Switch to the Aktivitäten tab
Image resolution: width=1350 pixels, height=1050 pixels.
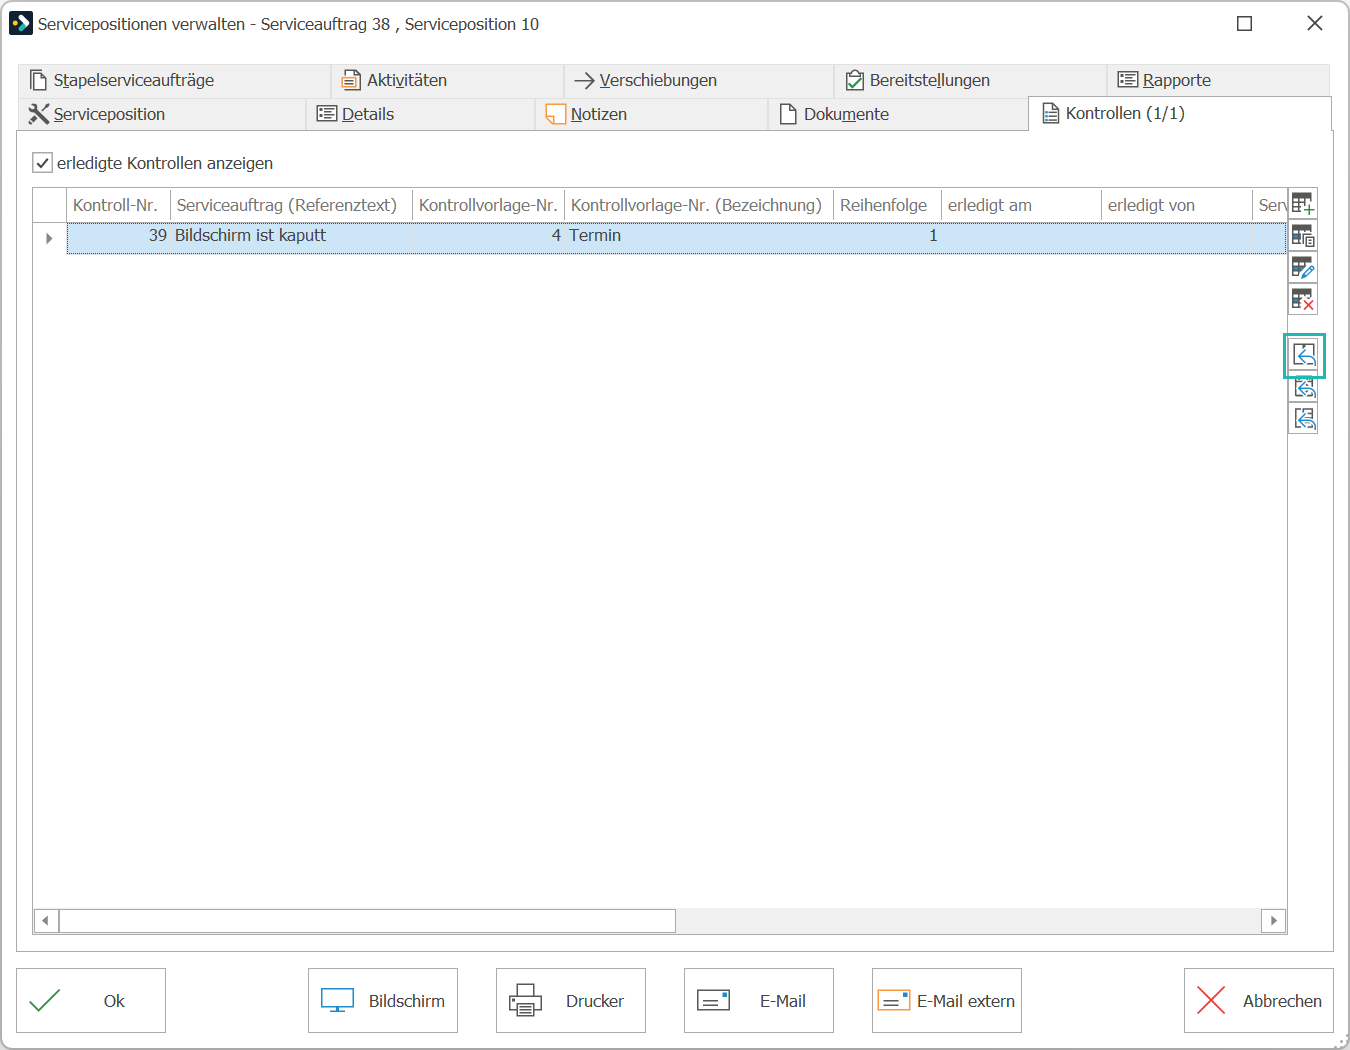pos(447,80)
